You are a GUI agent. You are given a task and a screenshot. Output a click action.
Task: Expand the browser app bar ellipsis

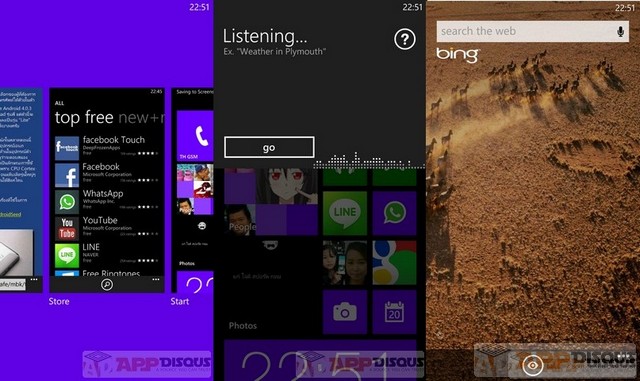tap(34, 280)
